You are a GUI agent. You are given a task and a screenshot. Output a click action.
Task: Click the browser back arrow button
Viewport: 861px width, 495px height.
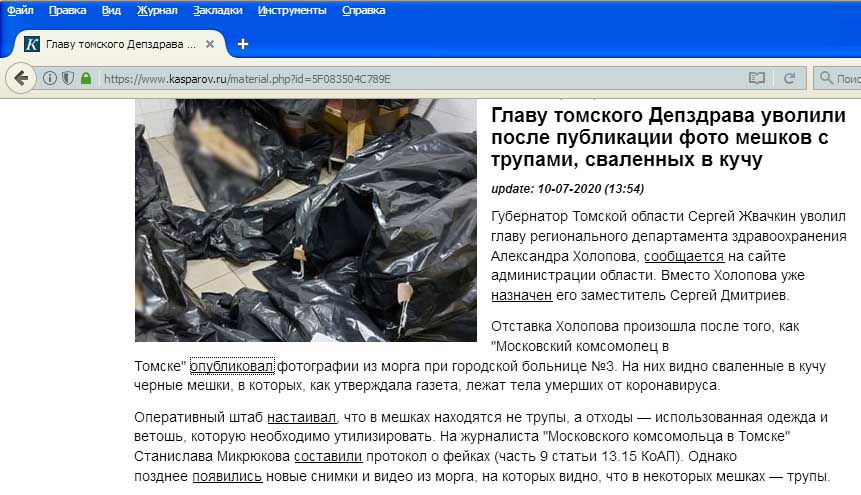21,79
